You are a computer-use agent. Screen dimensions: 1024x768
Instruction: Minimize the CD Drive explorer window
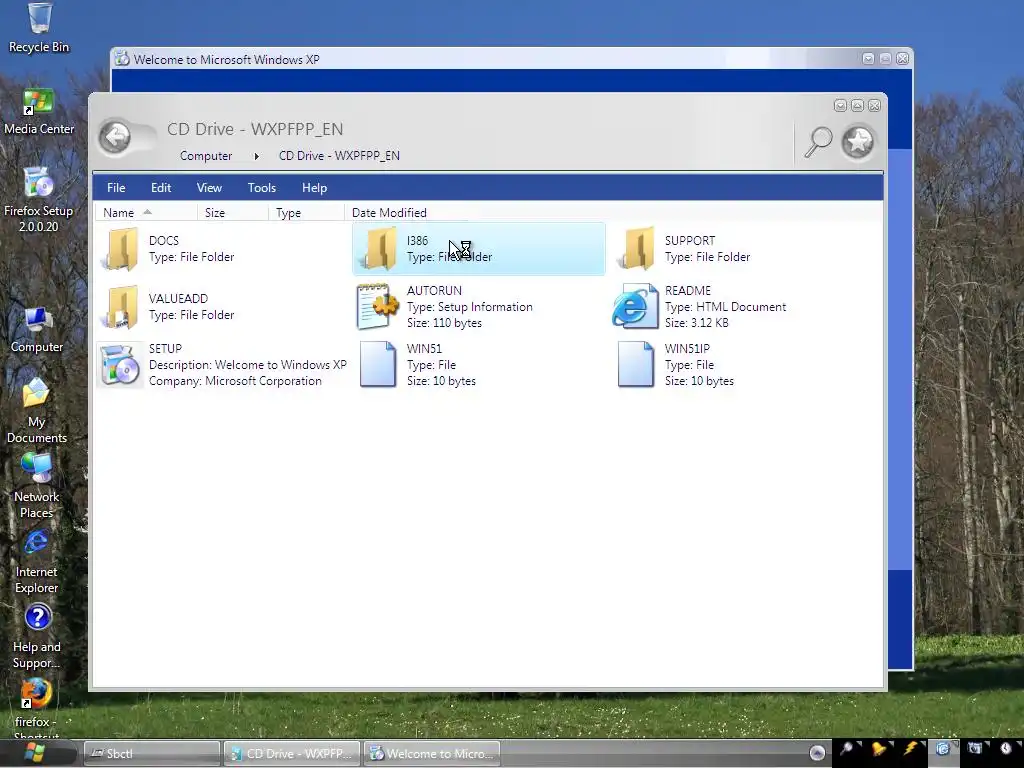click(x=840, y=106)
